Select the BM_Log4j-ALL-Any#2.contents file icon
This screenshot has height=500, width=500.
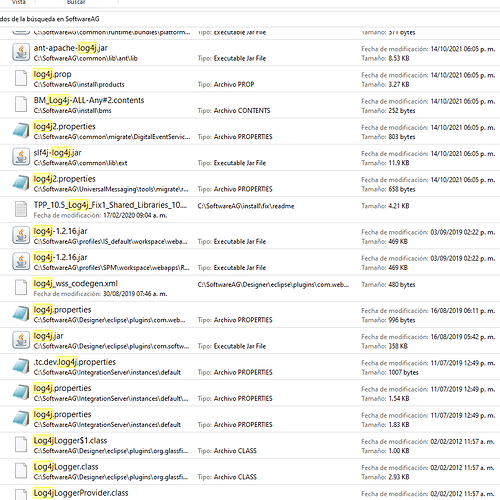21,105
